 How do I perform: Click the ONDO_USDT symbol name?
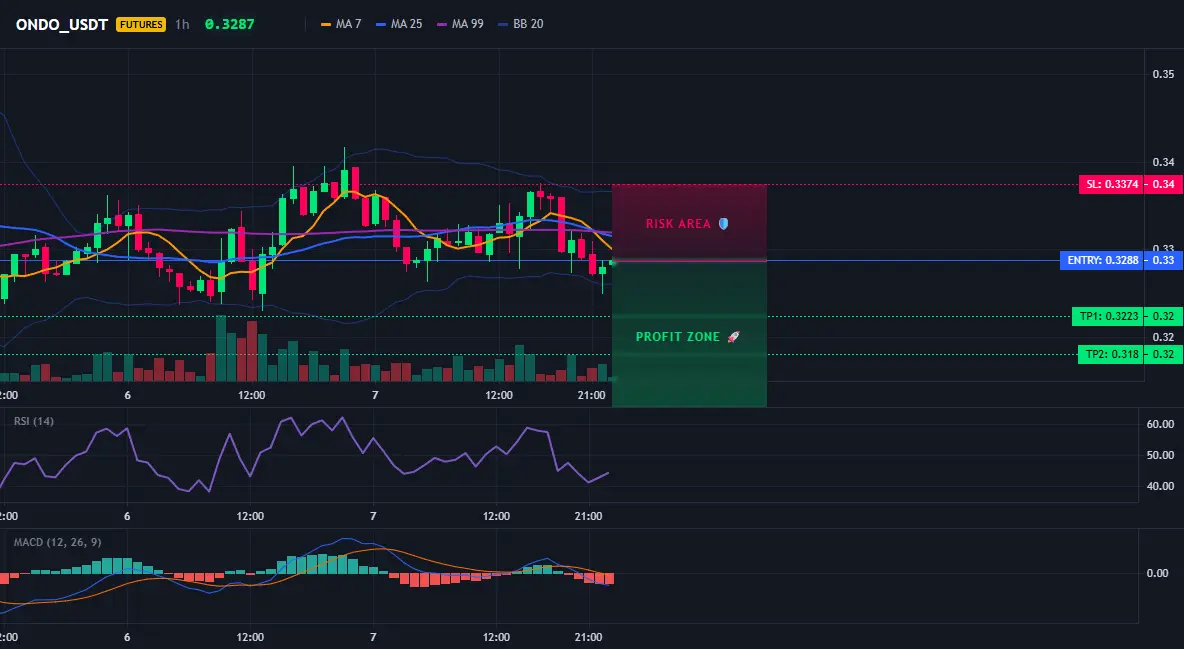[x=63, y=24]
